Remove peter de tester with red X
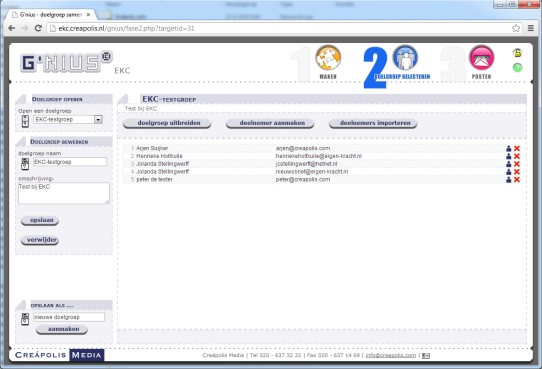 [517, 179]
